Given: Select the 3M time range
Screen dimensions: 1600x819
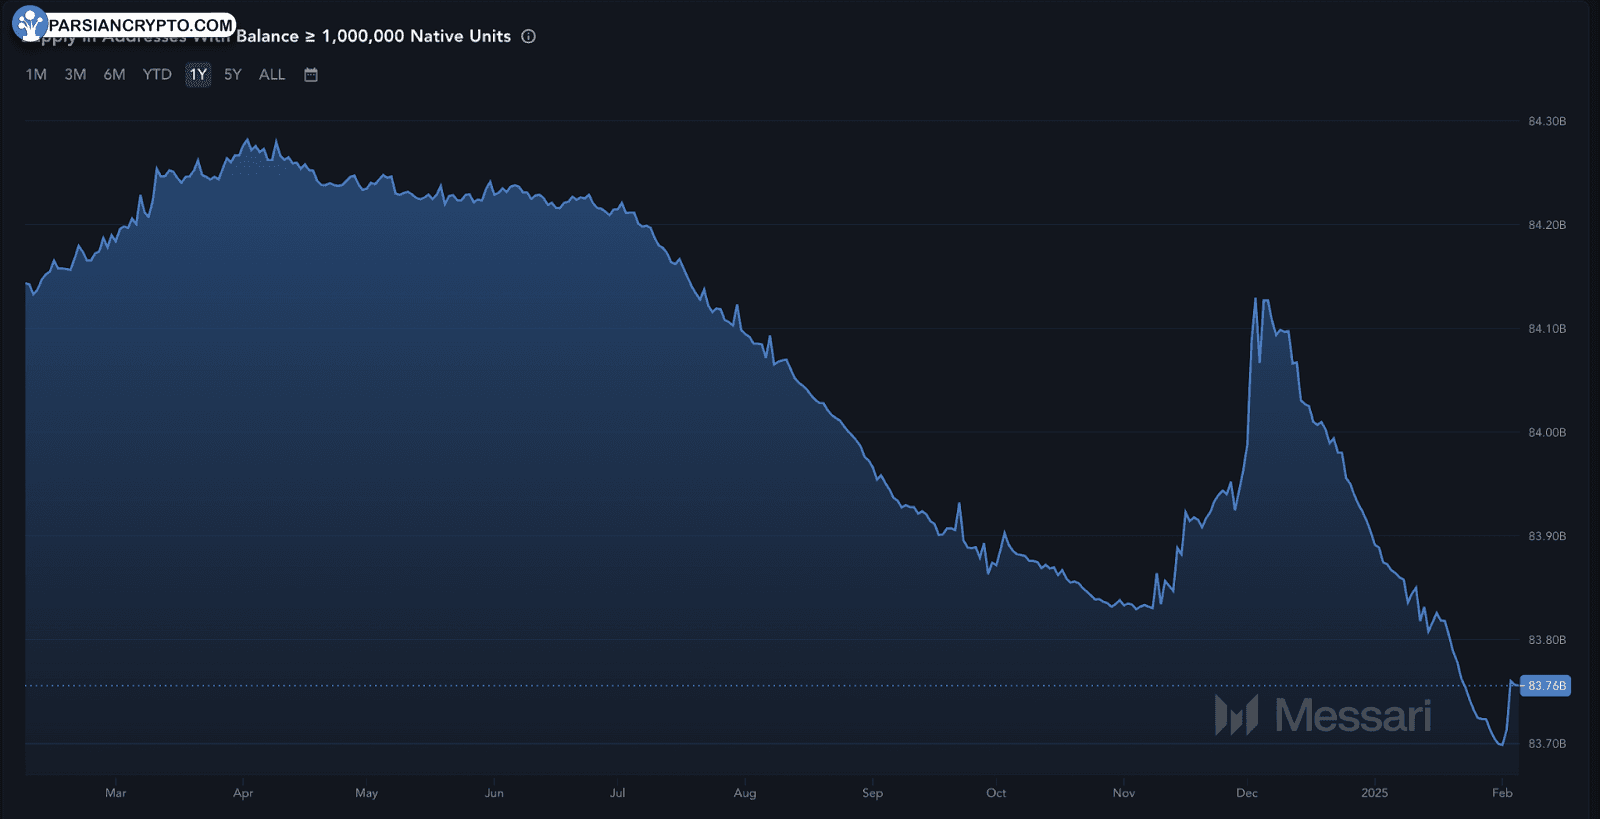Looking at the screenshot, I should (x=75, y=75).
